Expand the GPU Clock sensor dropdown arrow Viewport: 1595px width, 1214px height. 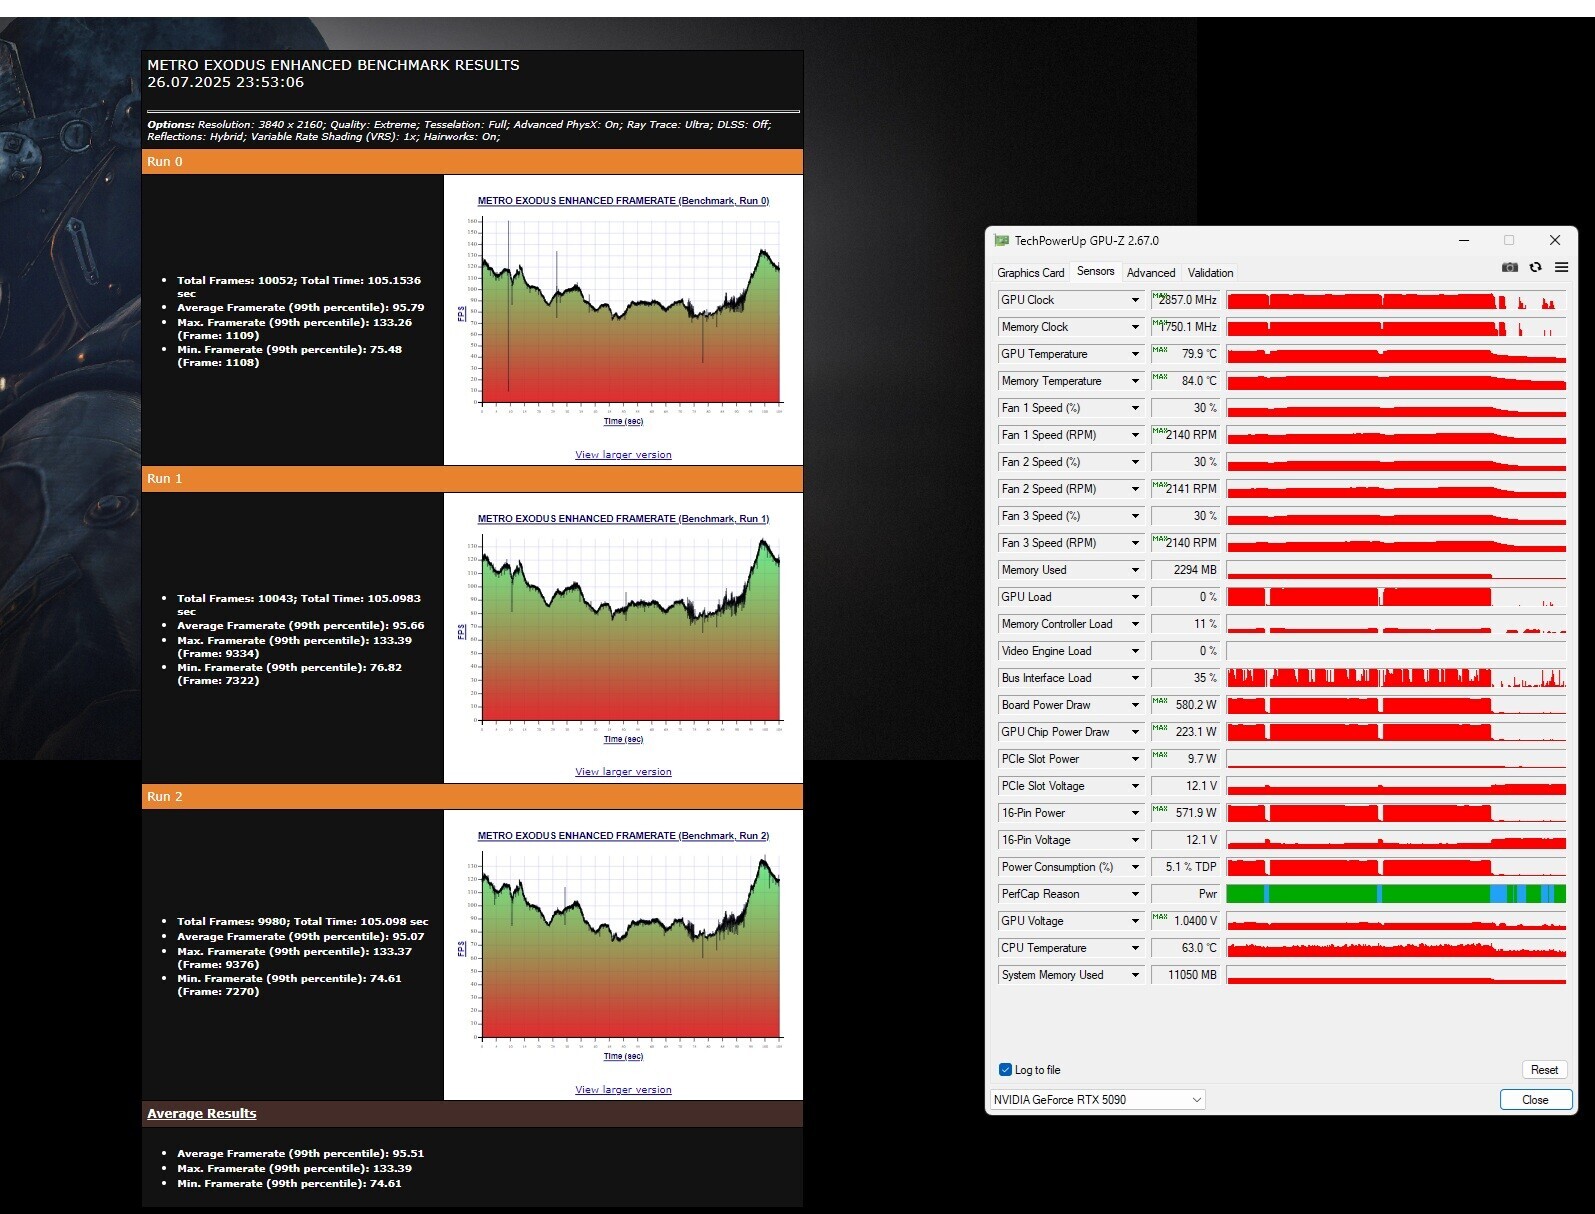[1135, 300]
